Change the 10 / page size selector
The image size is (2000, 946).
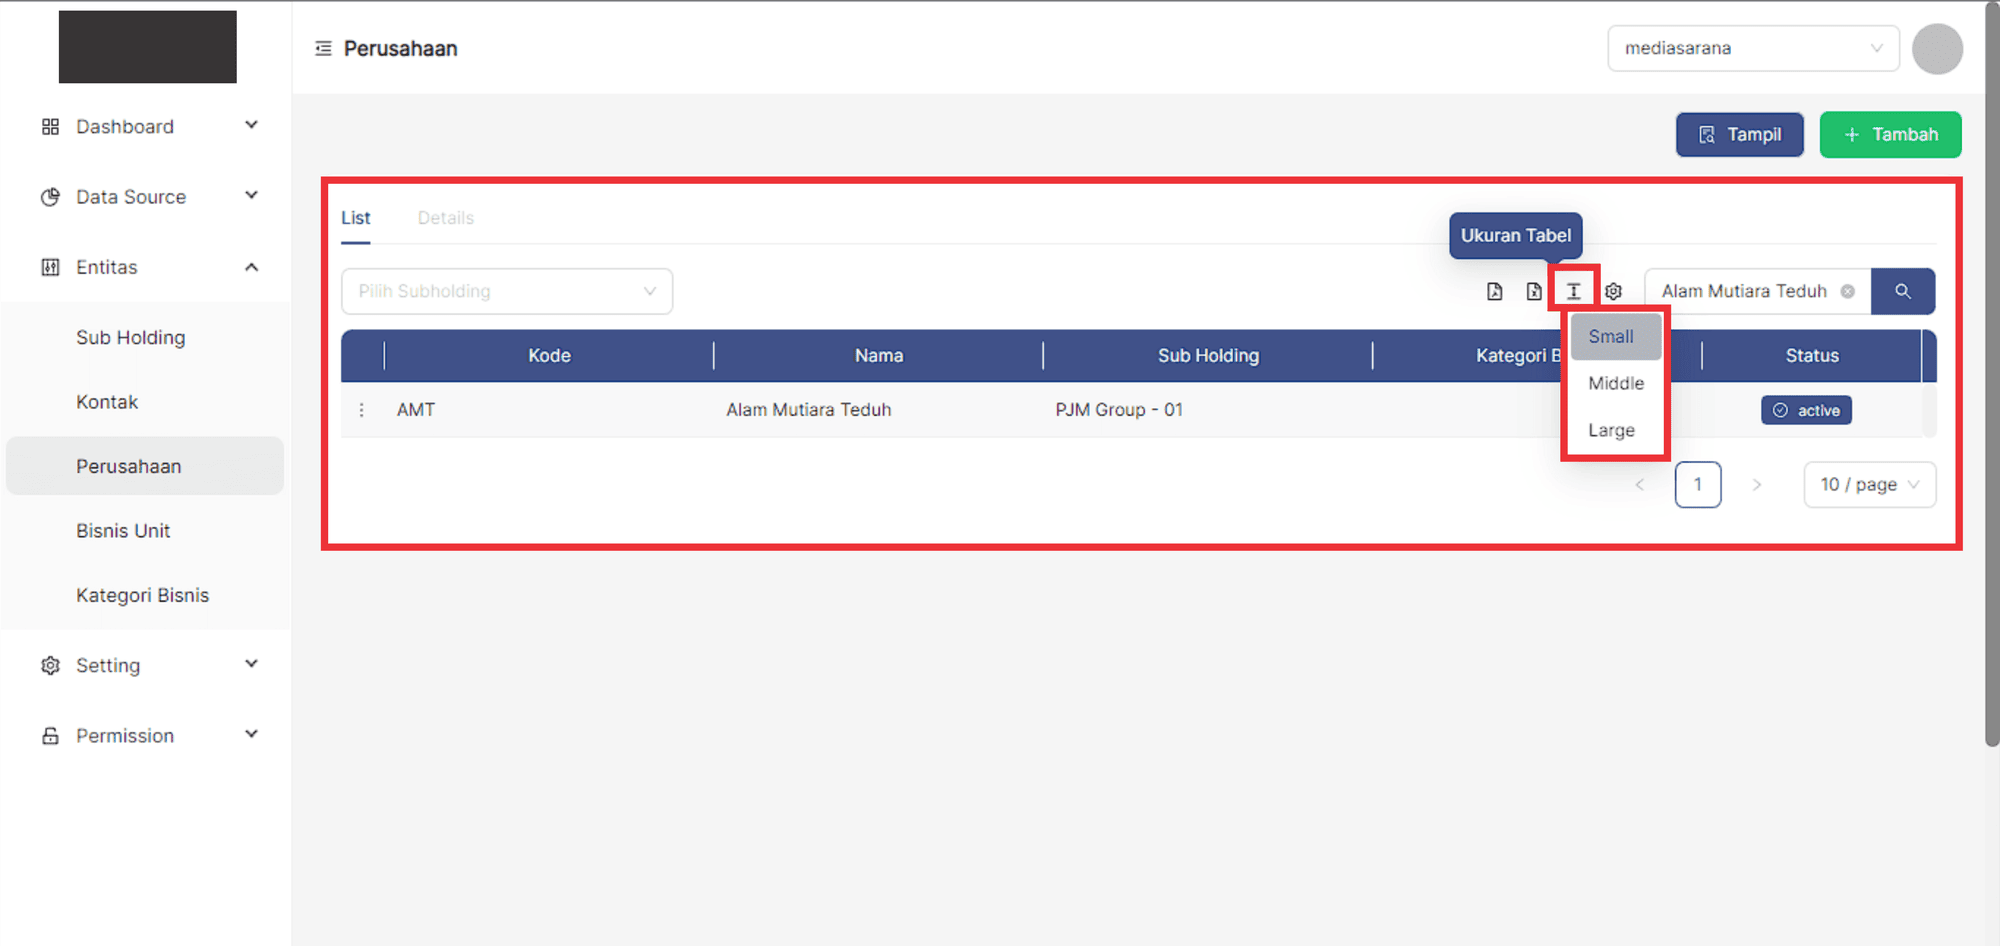point(1869,484)
